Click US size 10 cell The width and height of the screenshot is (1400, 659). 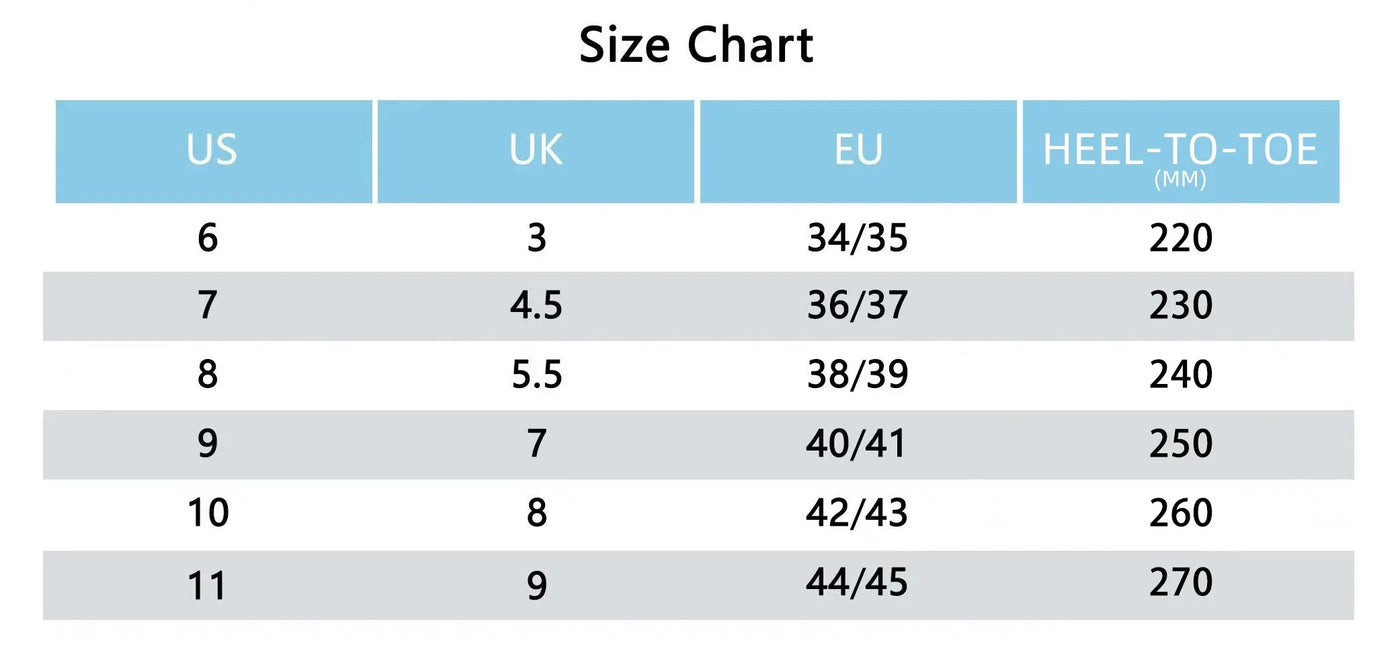(208, 513)
